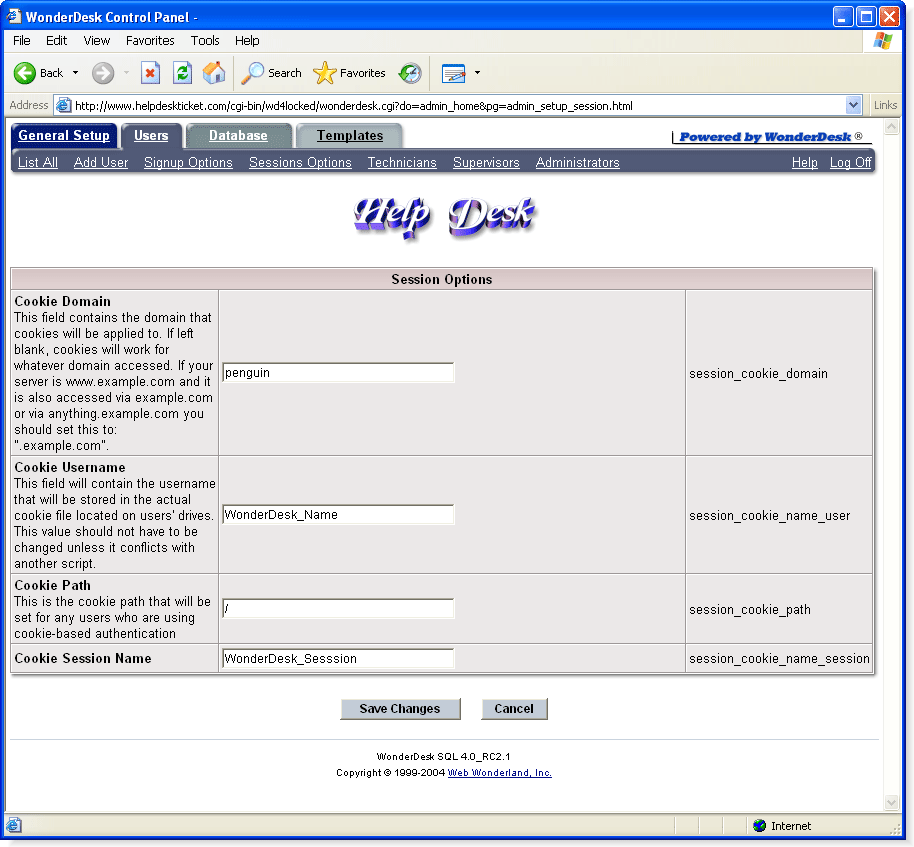Click the Save Changes button
Screen dimensions: 914x847
pyautogui.click(x=400, y=709)
